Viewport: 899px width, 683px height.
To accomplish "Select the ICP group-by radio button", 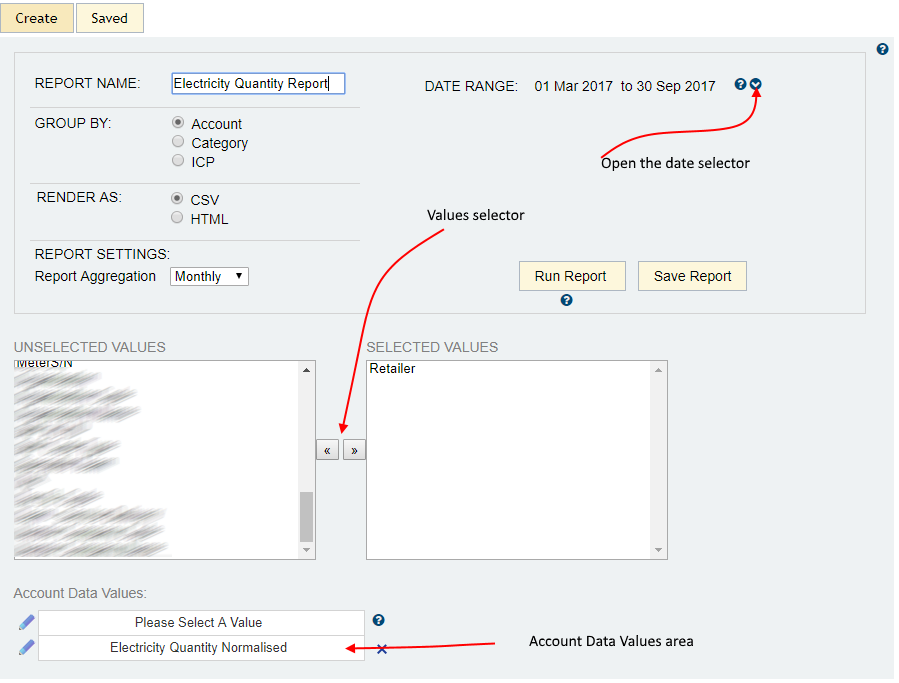I will click(178, 161).
